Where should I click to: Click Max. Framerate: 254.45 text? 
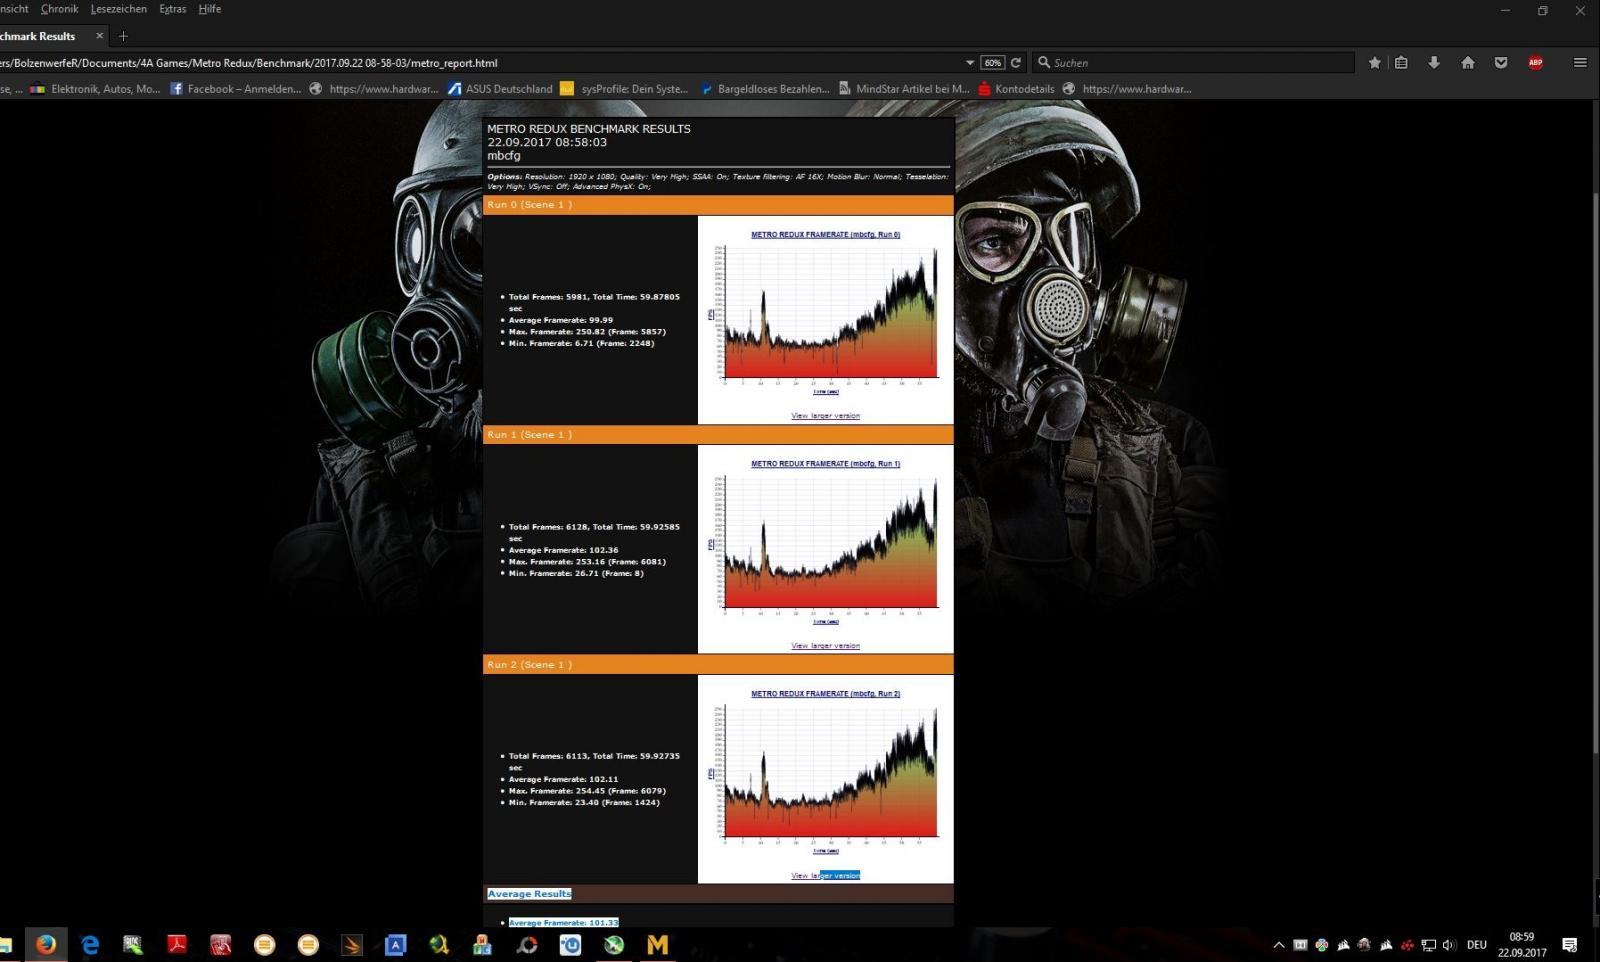pyautogui.click(x=587, y=791)
